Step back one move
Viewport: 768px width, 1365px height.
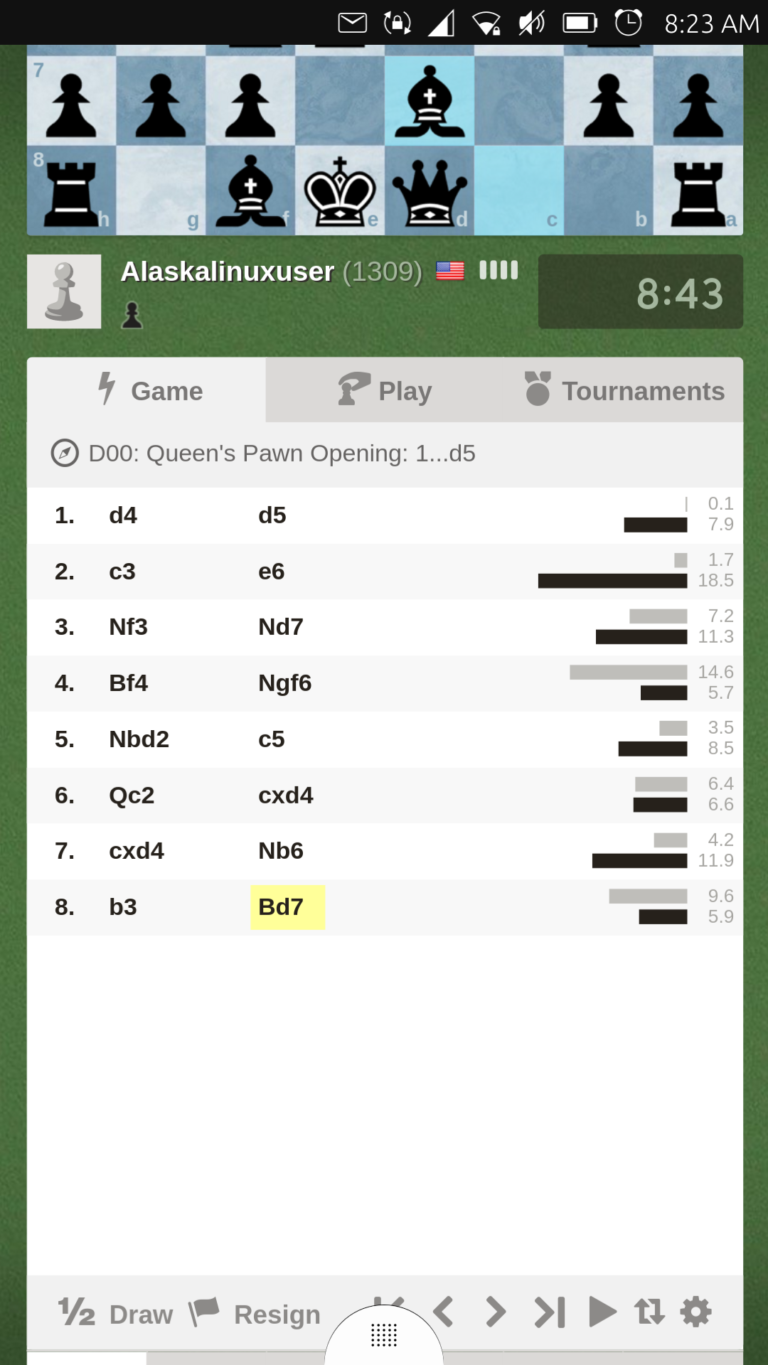coord(443,1311)
